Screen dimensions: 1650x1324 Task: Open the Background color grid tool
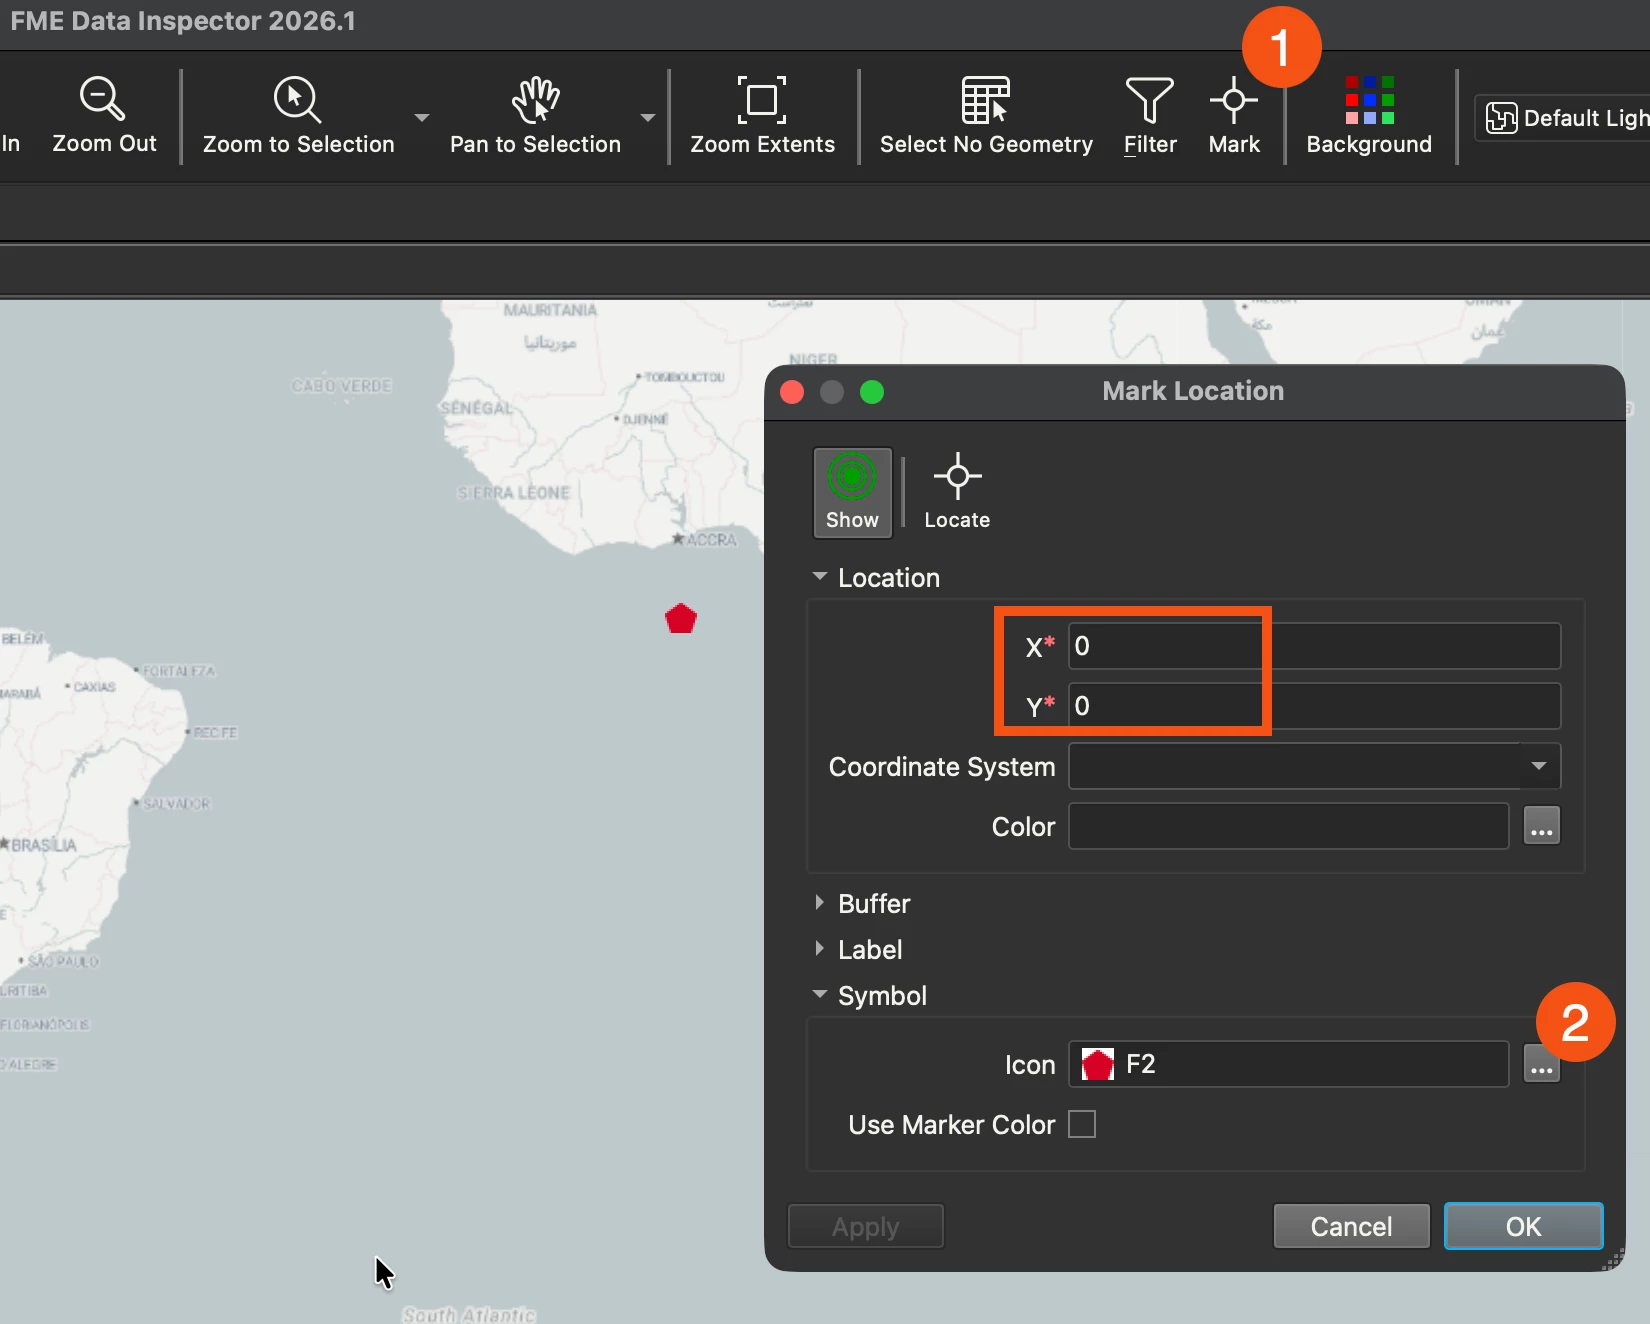coord(1369,115)
